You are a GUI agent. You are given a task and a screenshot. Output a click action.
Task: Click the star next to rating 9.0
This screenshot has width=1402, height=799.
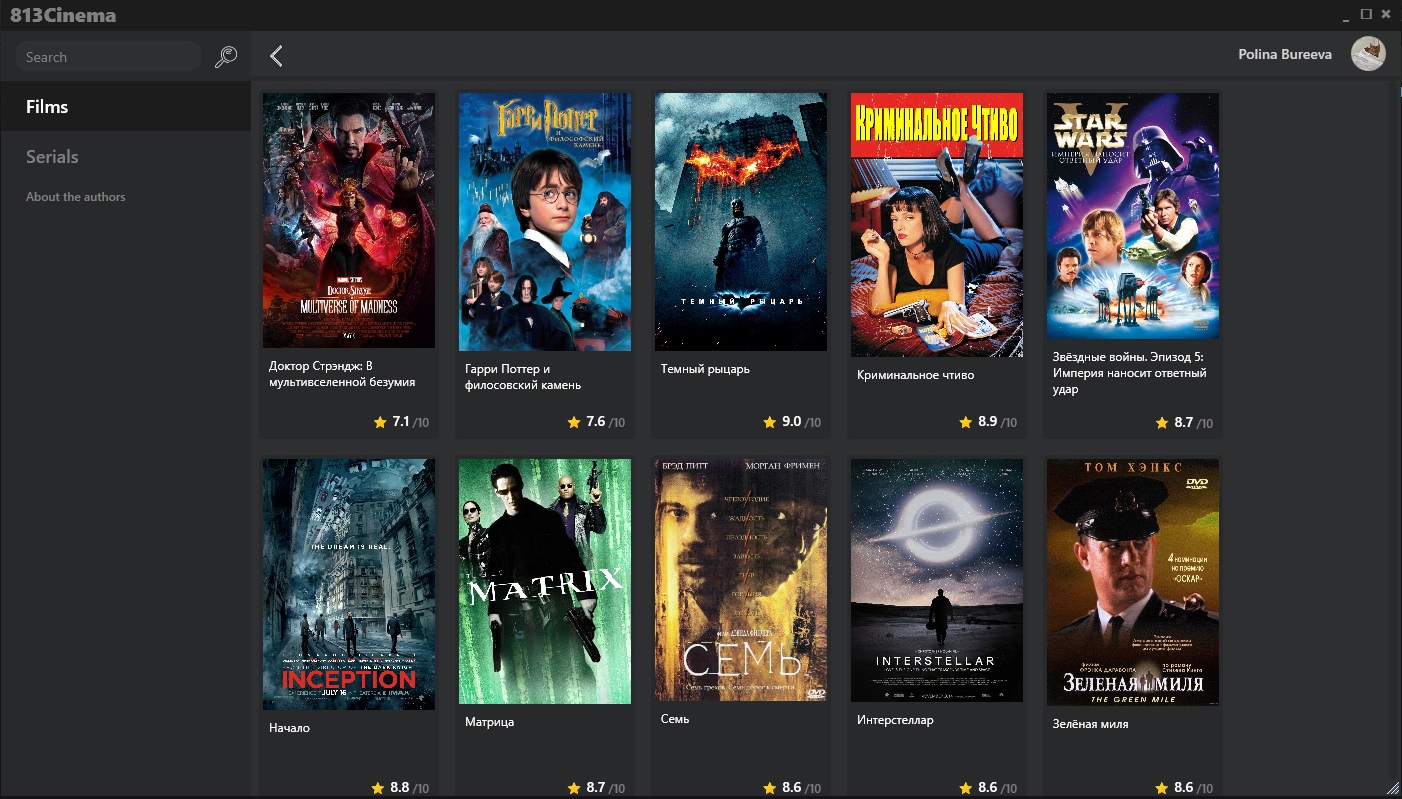coord(770,422)
